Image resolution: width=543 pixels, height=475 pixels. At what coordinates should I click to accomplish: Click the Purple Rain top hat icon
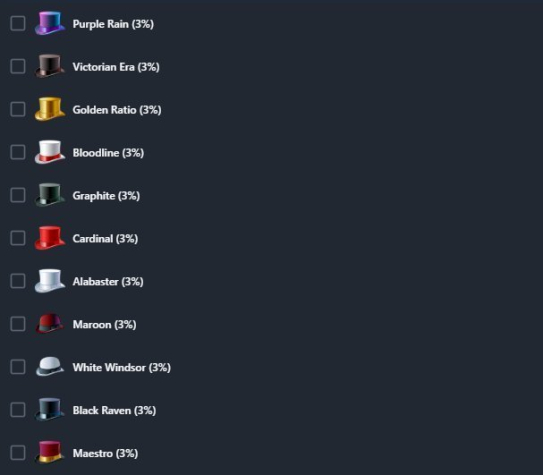click(50, 23)
